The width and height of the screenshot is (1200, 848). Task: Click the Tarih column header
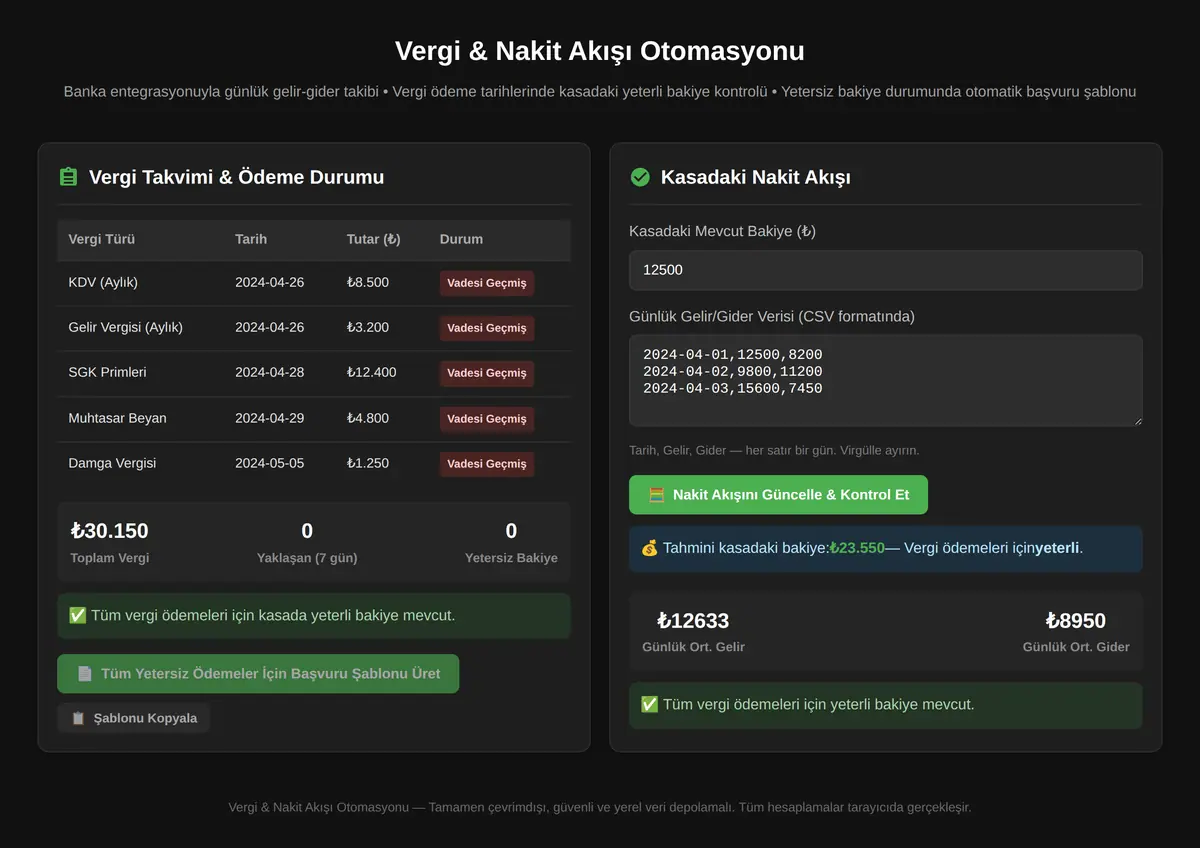pyautogui.click(x=251, y=239)
